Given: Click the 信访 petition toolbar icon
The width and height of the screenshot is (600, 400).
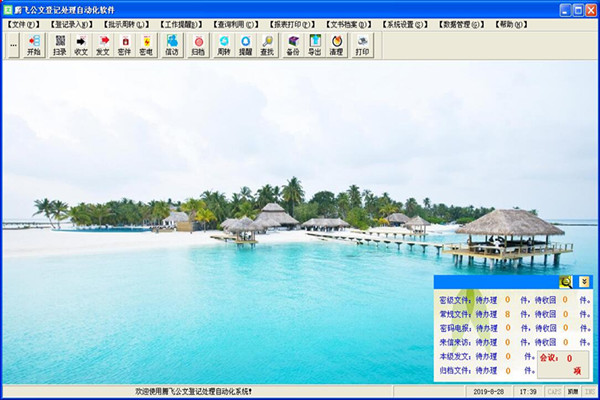Looking at the screenshot, I should tap(172, 45).
